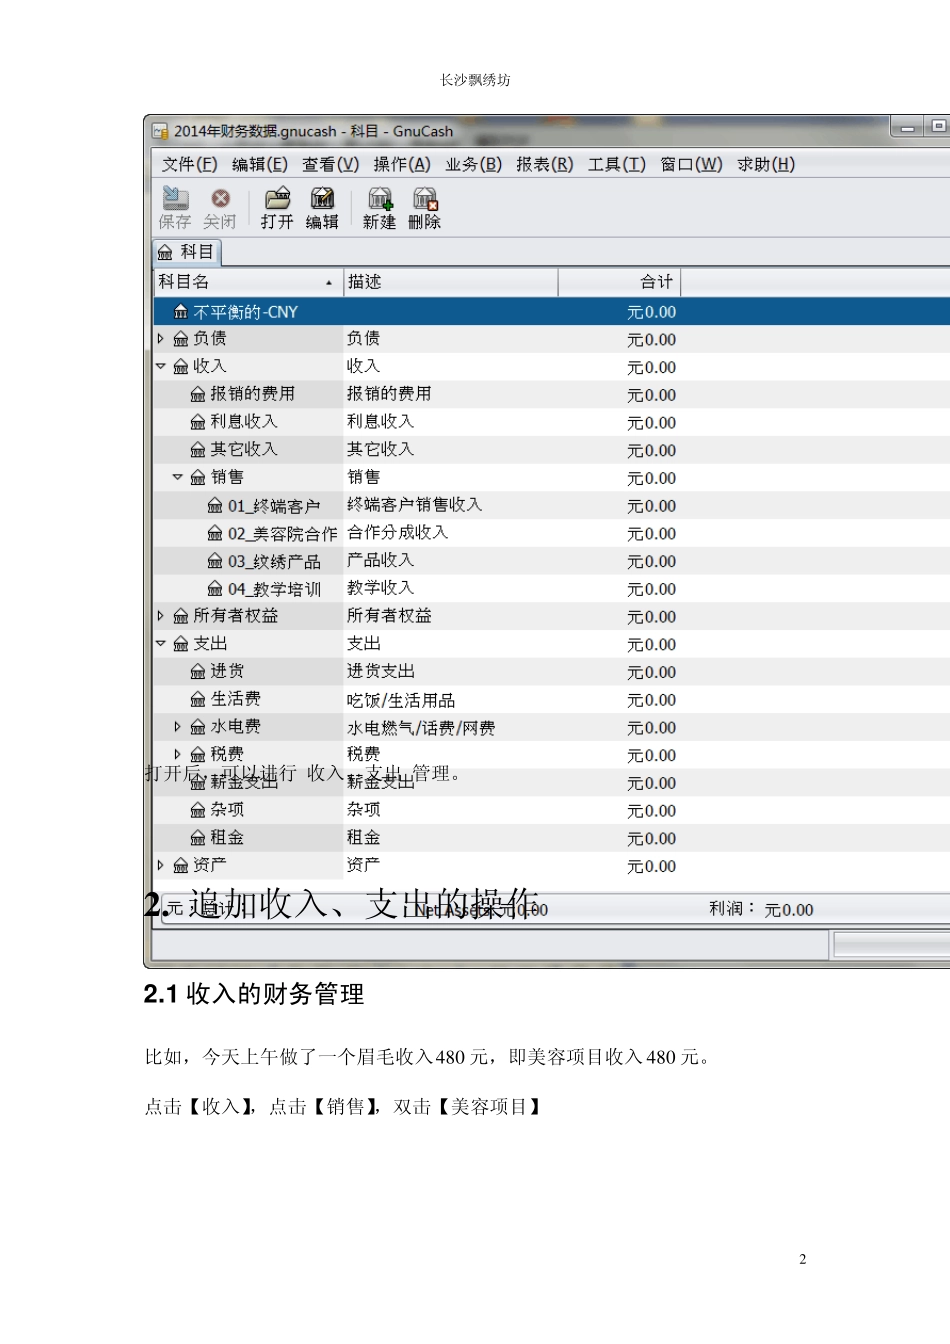Screen dimensions: 950x1344
Task: Click the icon beside 03_纹绣产品
Action: pyautogui.click(x=215, y=561)
